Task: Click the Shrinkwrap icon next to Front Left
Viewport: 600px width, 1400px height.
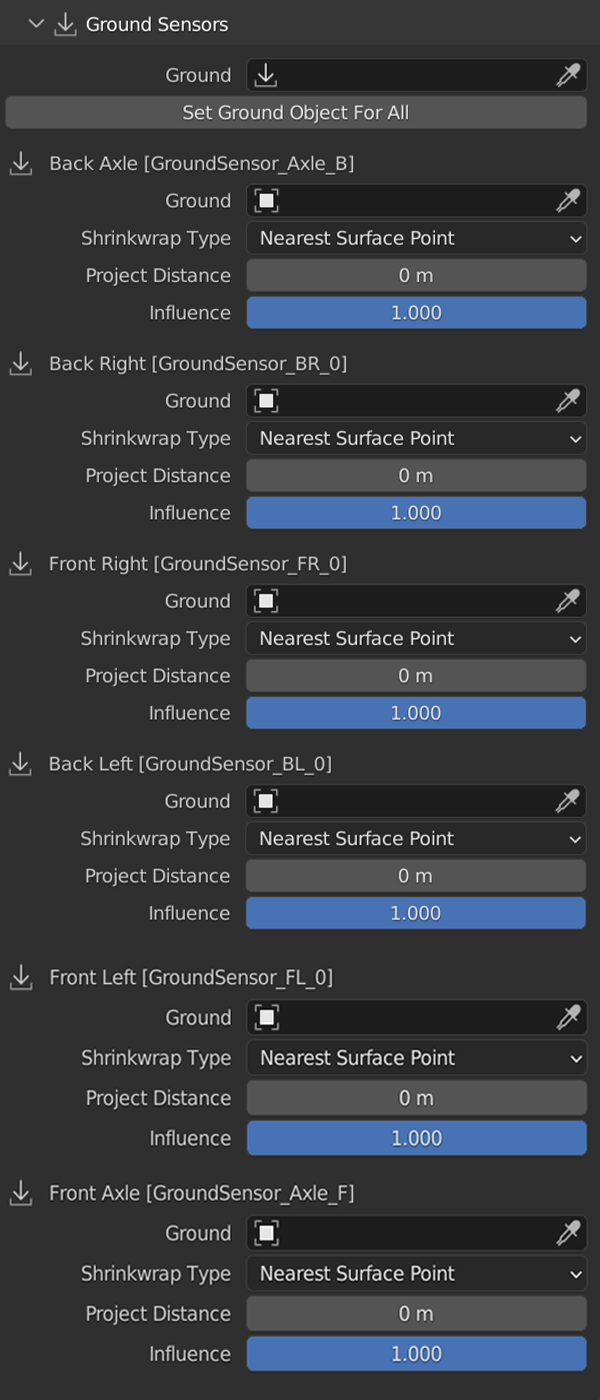Action: tap(20, 977)
